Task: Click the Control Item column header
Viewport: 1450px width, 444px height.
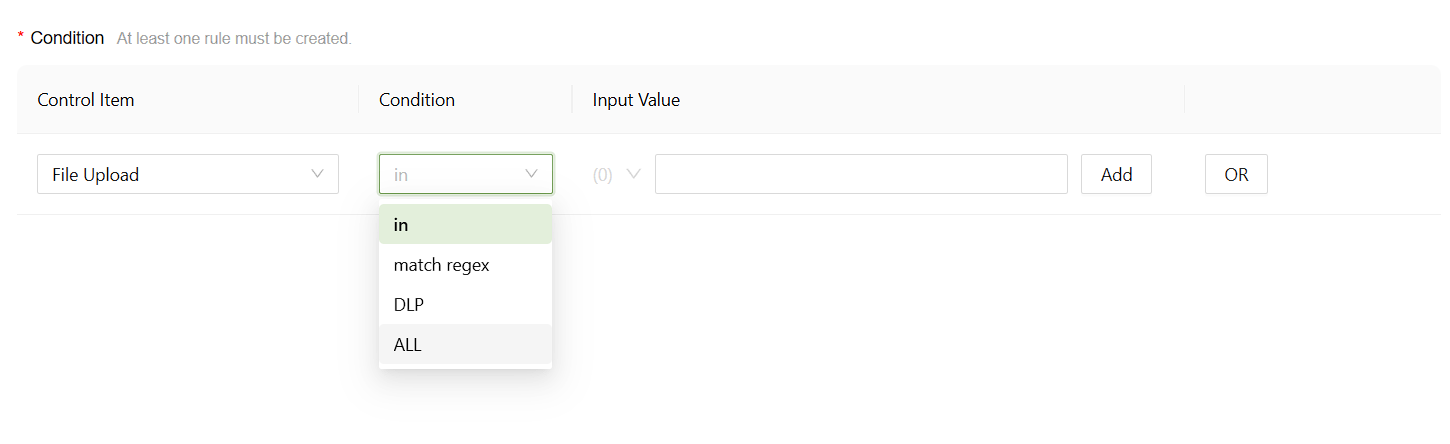Action: (86, 100)
